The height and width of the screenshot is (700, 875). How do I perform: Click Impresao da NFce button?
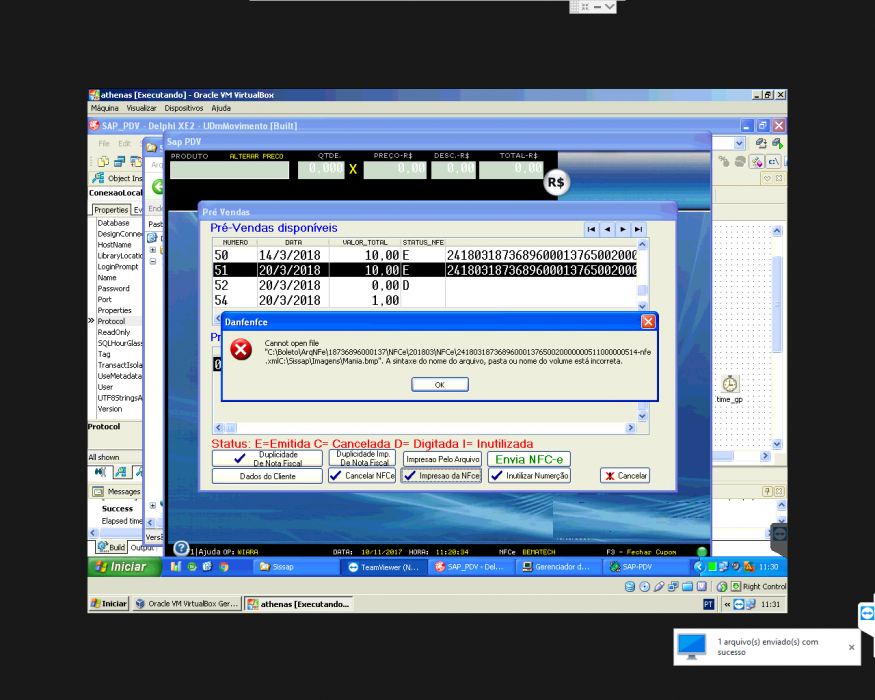[x=441, y=476]
